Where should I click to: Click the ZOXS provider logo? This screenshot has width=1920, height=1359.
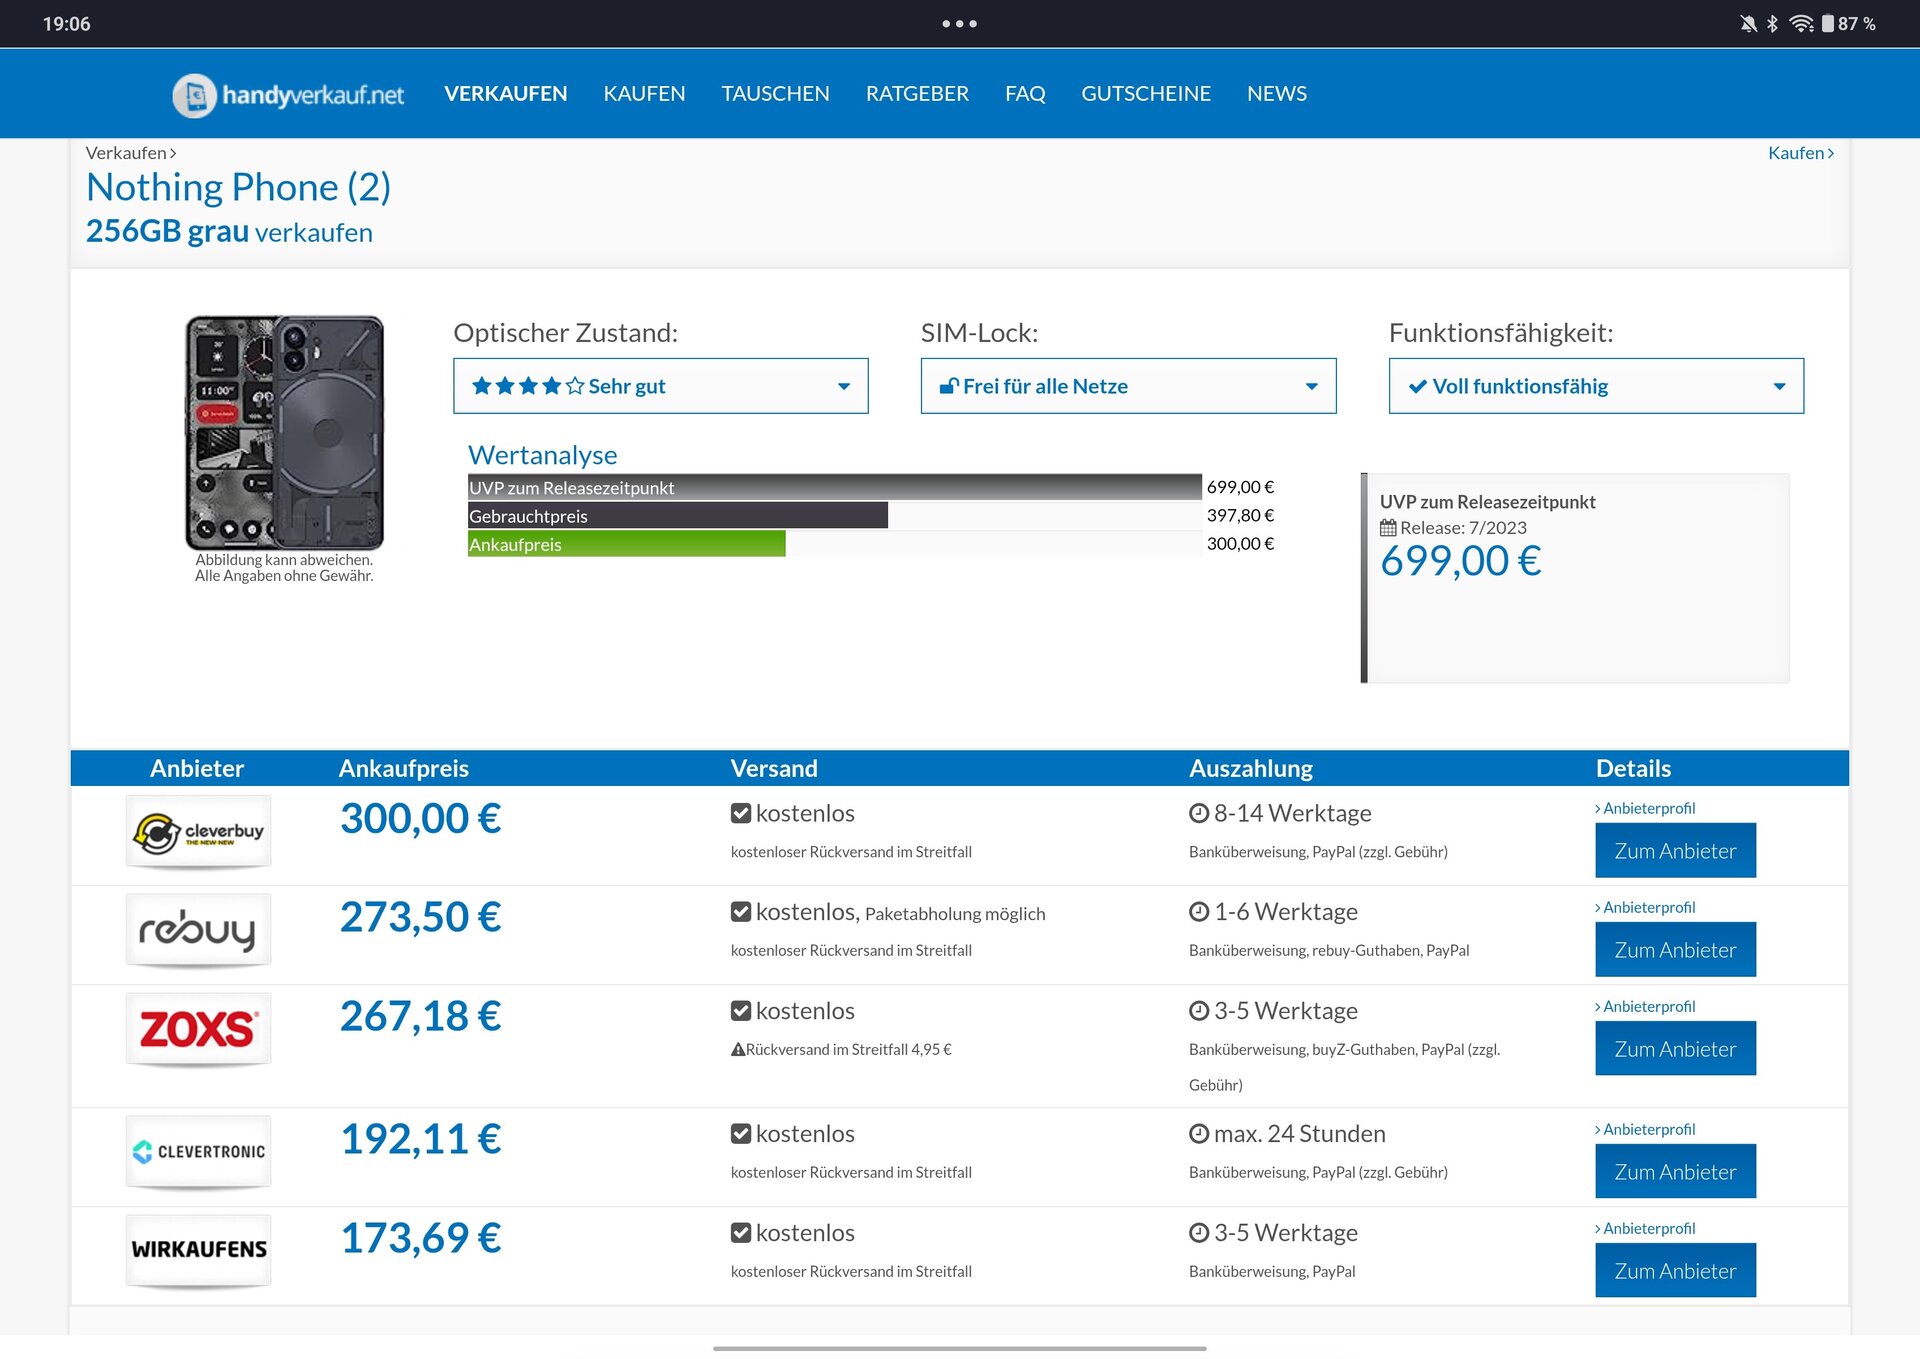click(x=198, y=1029)
